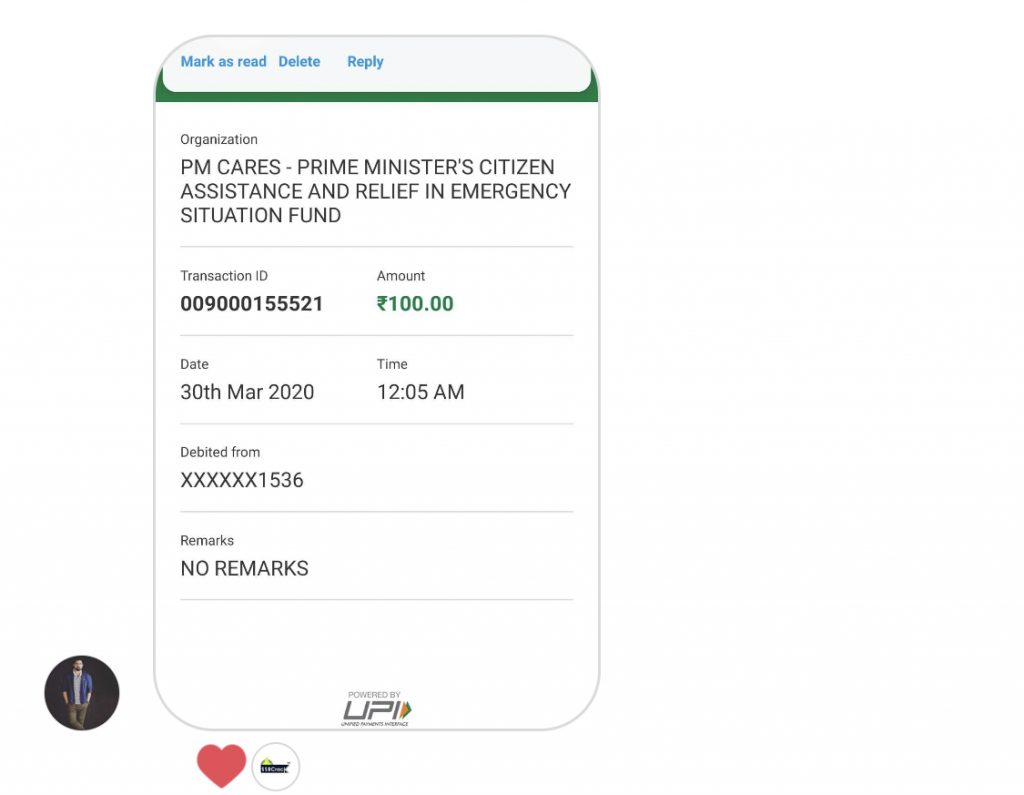Click the small circular logo badge beside heart
1024x795 pixels.
coord(276,766)
